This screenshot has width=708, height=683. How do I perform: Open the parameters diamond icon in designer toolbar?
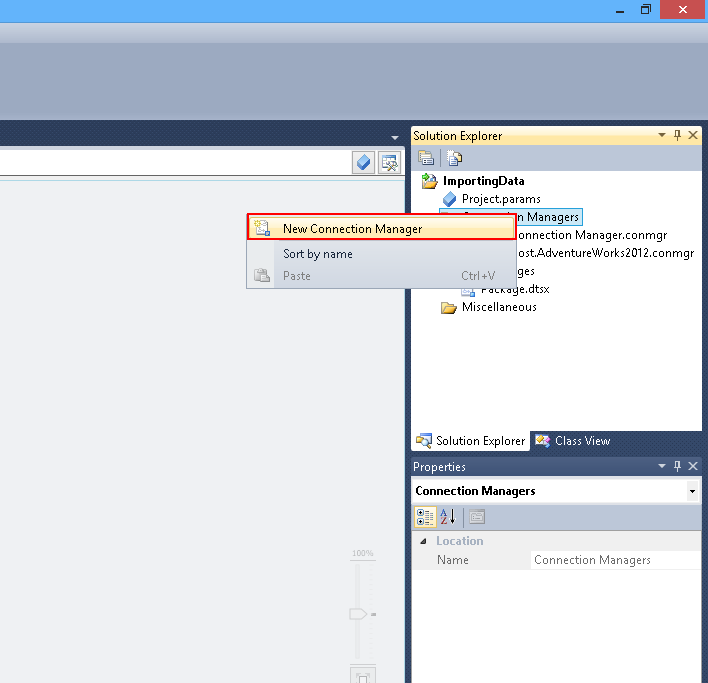tap(363, 163)
